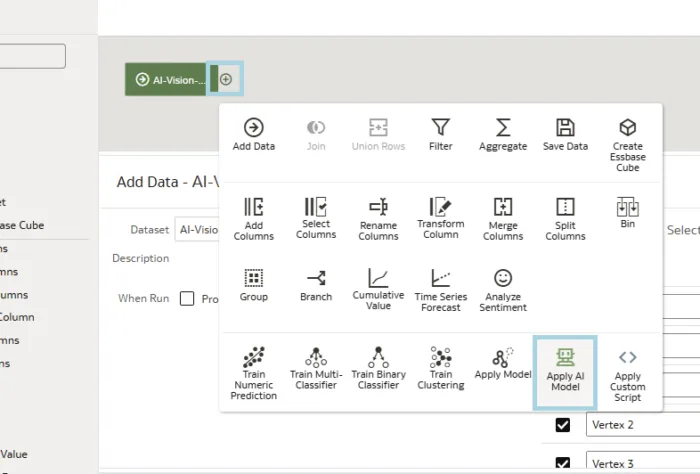
Task: Uncheck the Vertex 3 checkbox
Action: click(x=562, y=464)
